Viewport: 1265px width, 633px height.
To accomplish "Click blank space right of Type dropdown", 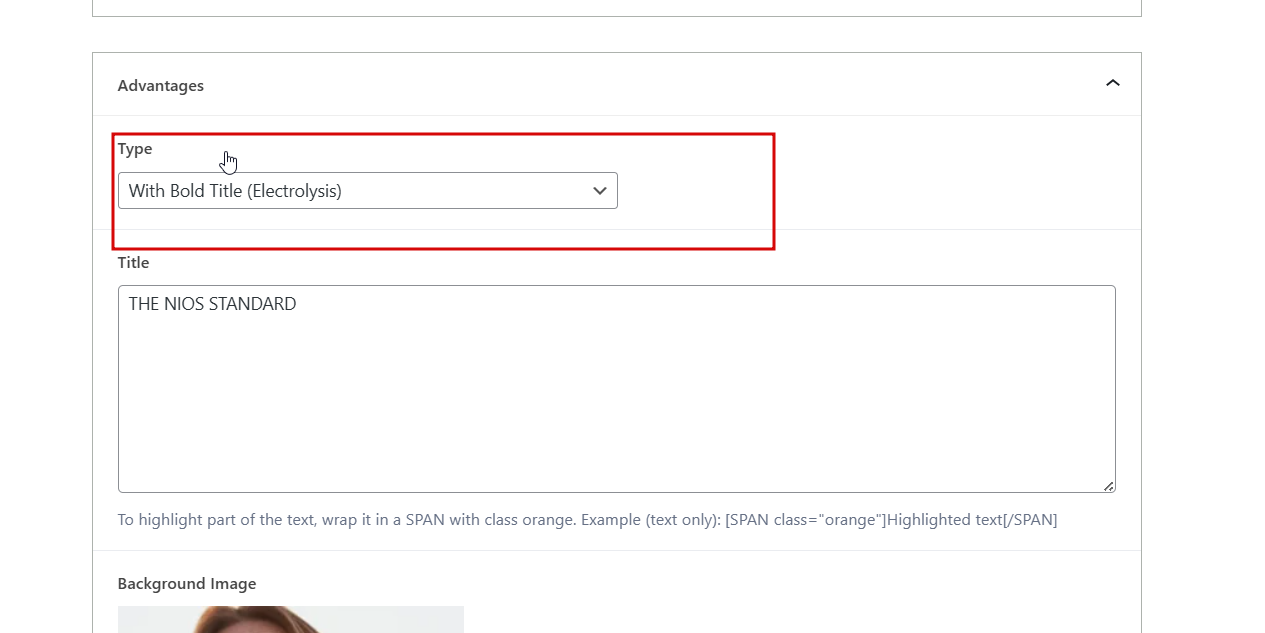I will [x=870, y=191].
